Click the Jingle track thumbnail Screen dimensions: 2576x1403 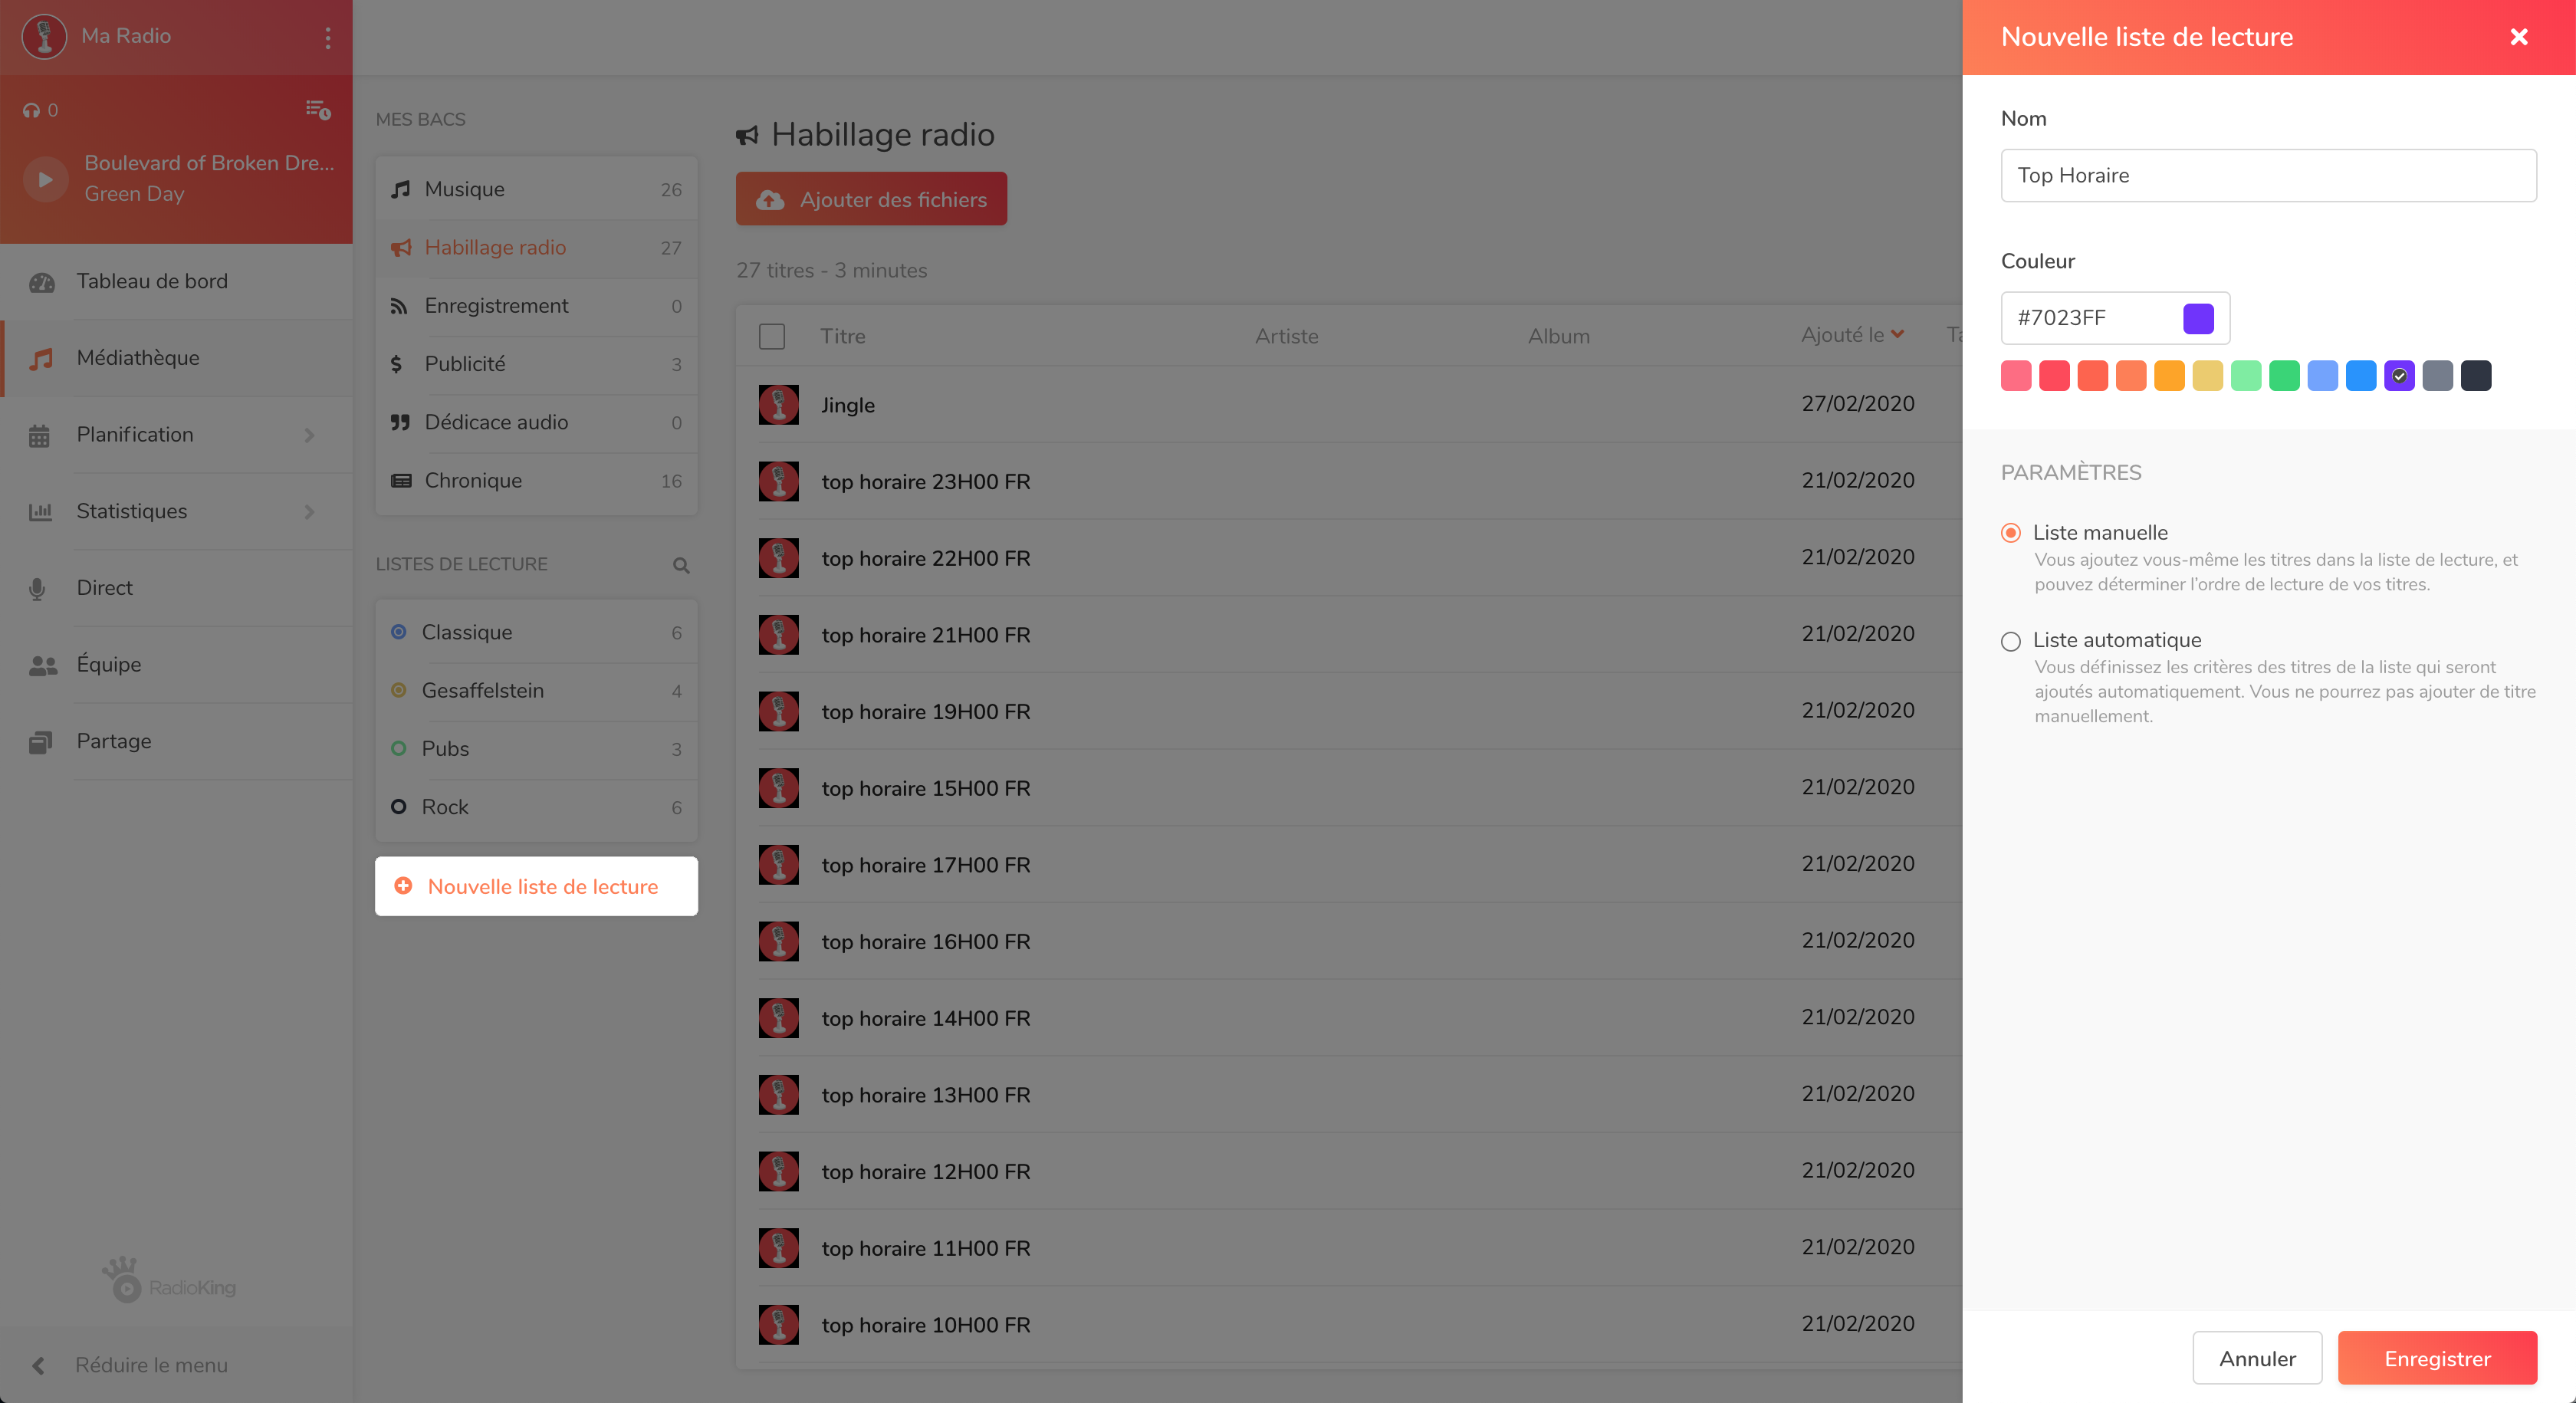click(x=778, y=405)
